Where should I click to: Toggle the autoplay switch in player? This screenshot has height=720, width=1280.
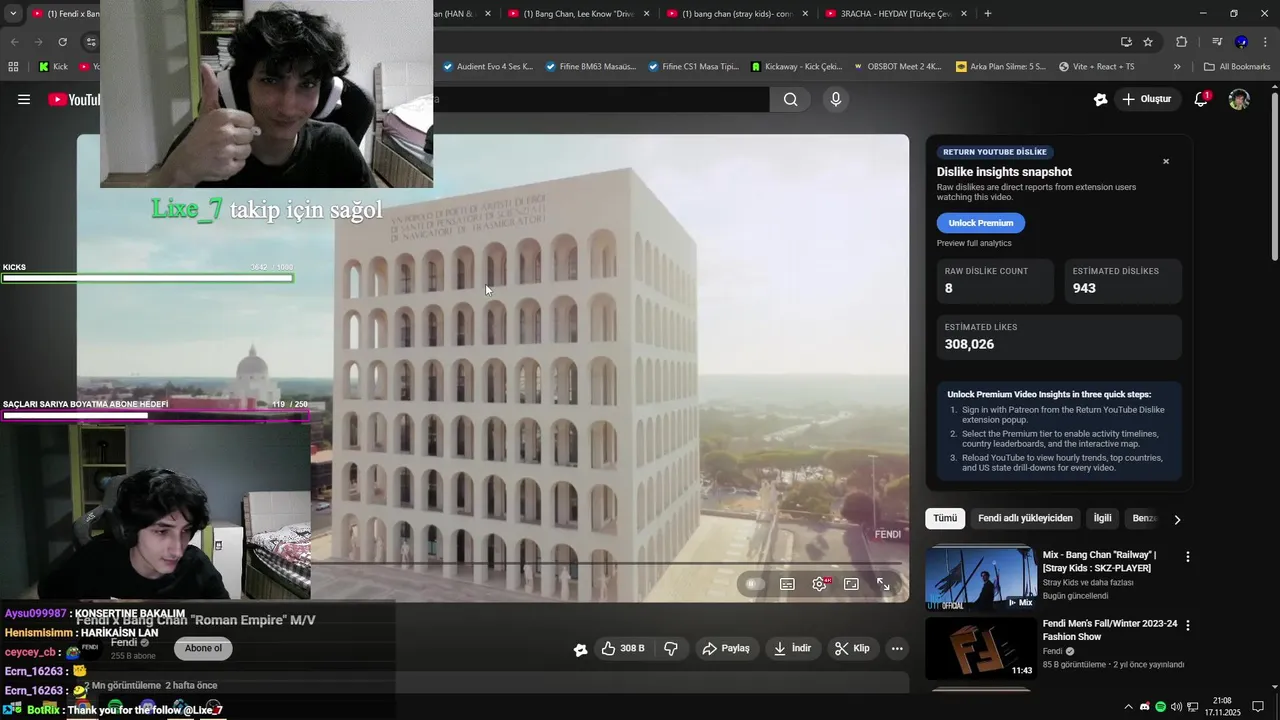pos(755,584)
